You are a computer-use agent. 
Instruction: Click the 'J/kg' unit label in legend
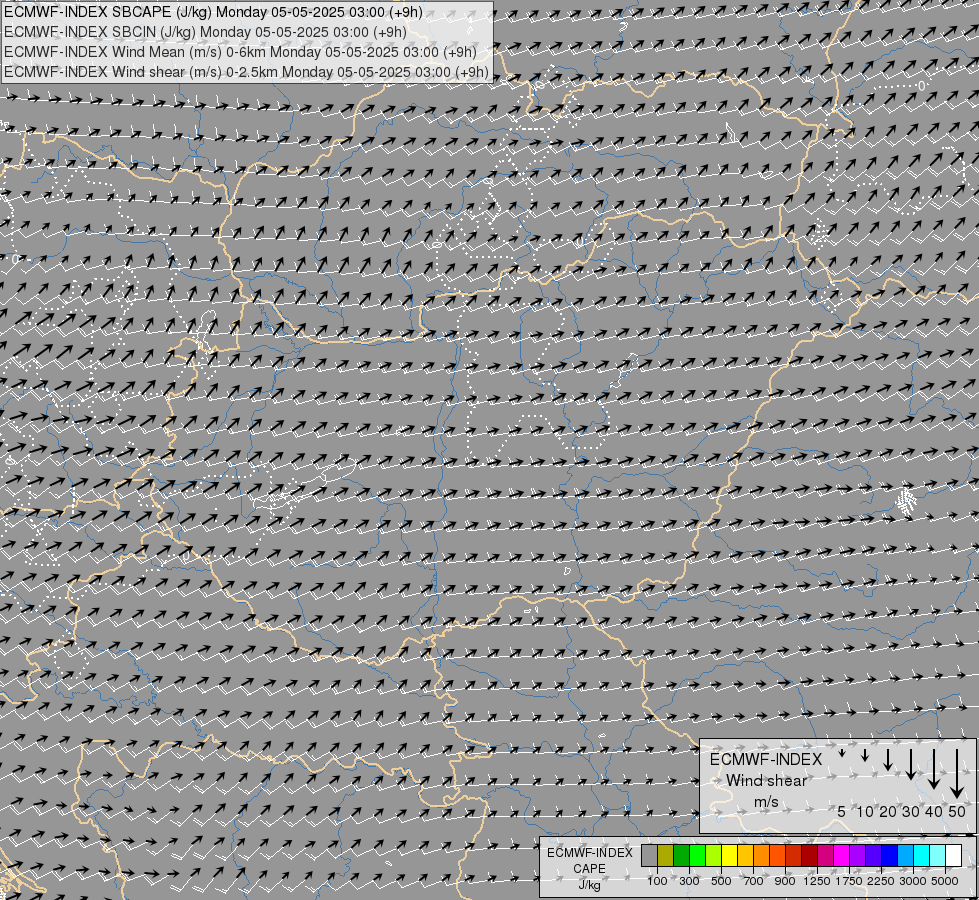589,886
